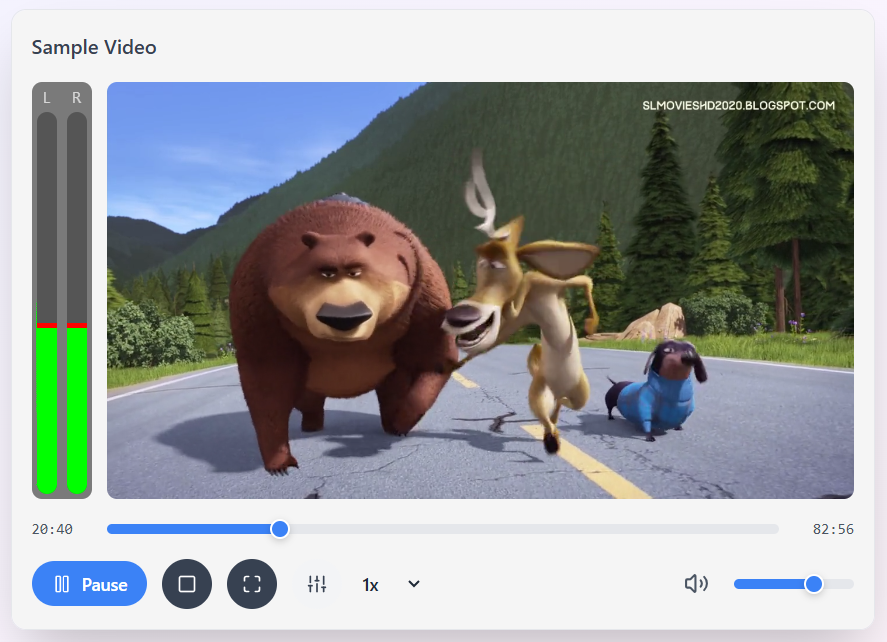Toggle playback by clicking Pause
The height and width of the screenshot is (642, 887).
point(89,584)
